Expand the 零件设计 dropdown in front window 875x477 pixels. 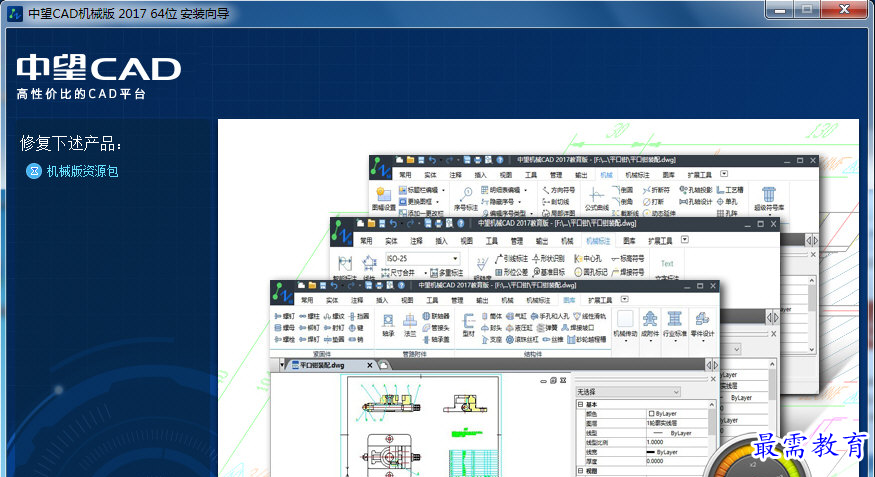(702, 325)
